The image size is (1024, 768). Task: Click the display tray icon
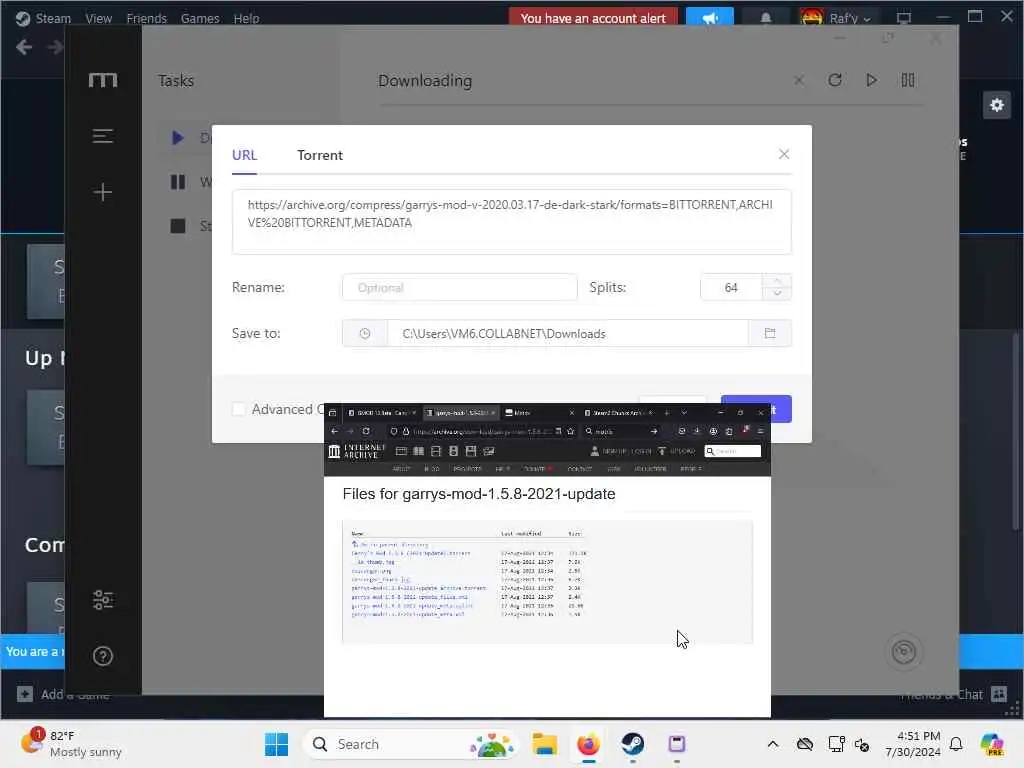[836, 744]
